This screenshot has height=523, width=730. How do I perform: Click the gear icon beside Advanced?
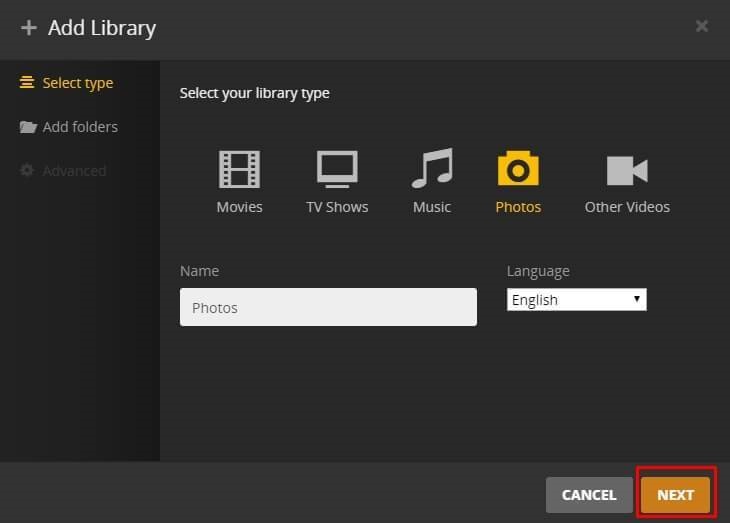(x=28, y=171)
